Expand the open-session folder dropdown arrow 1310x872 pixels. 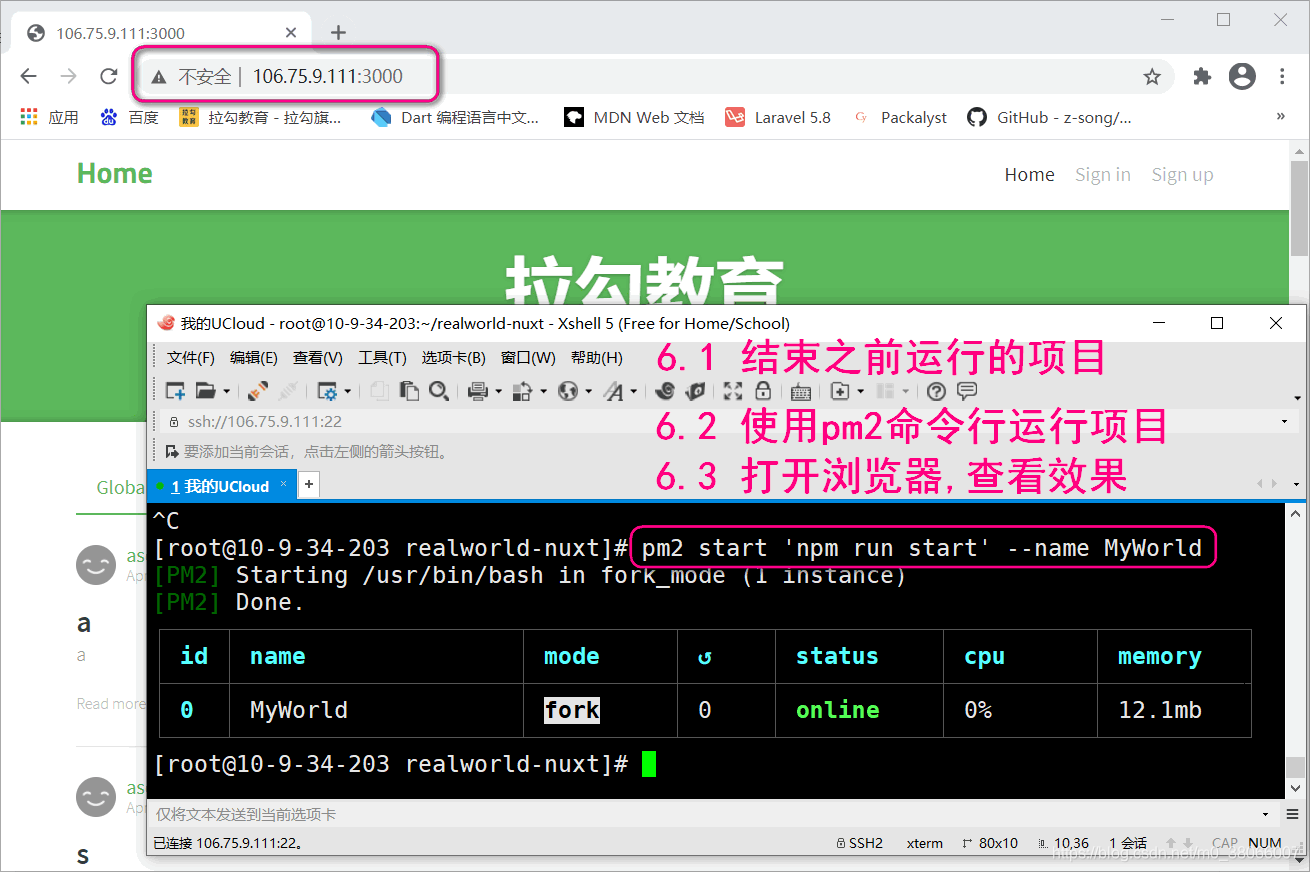point(227,392)
